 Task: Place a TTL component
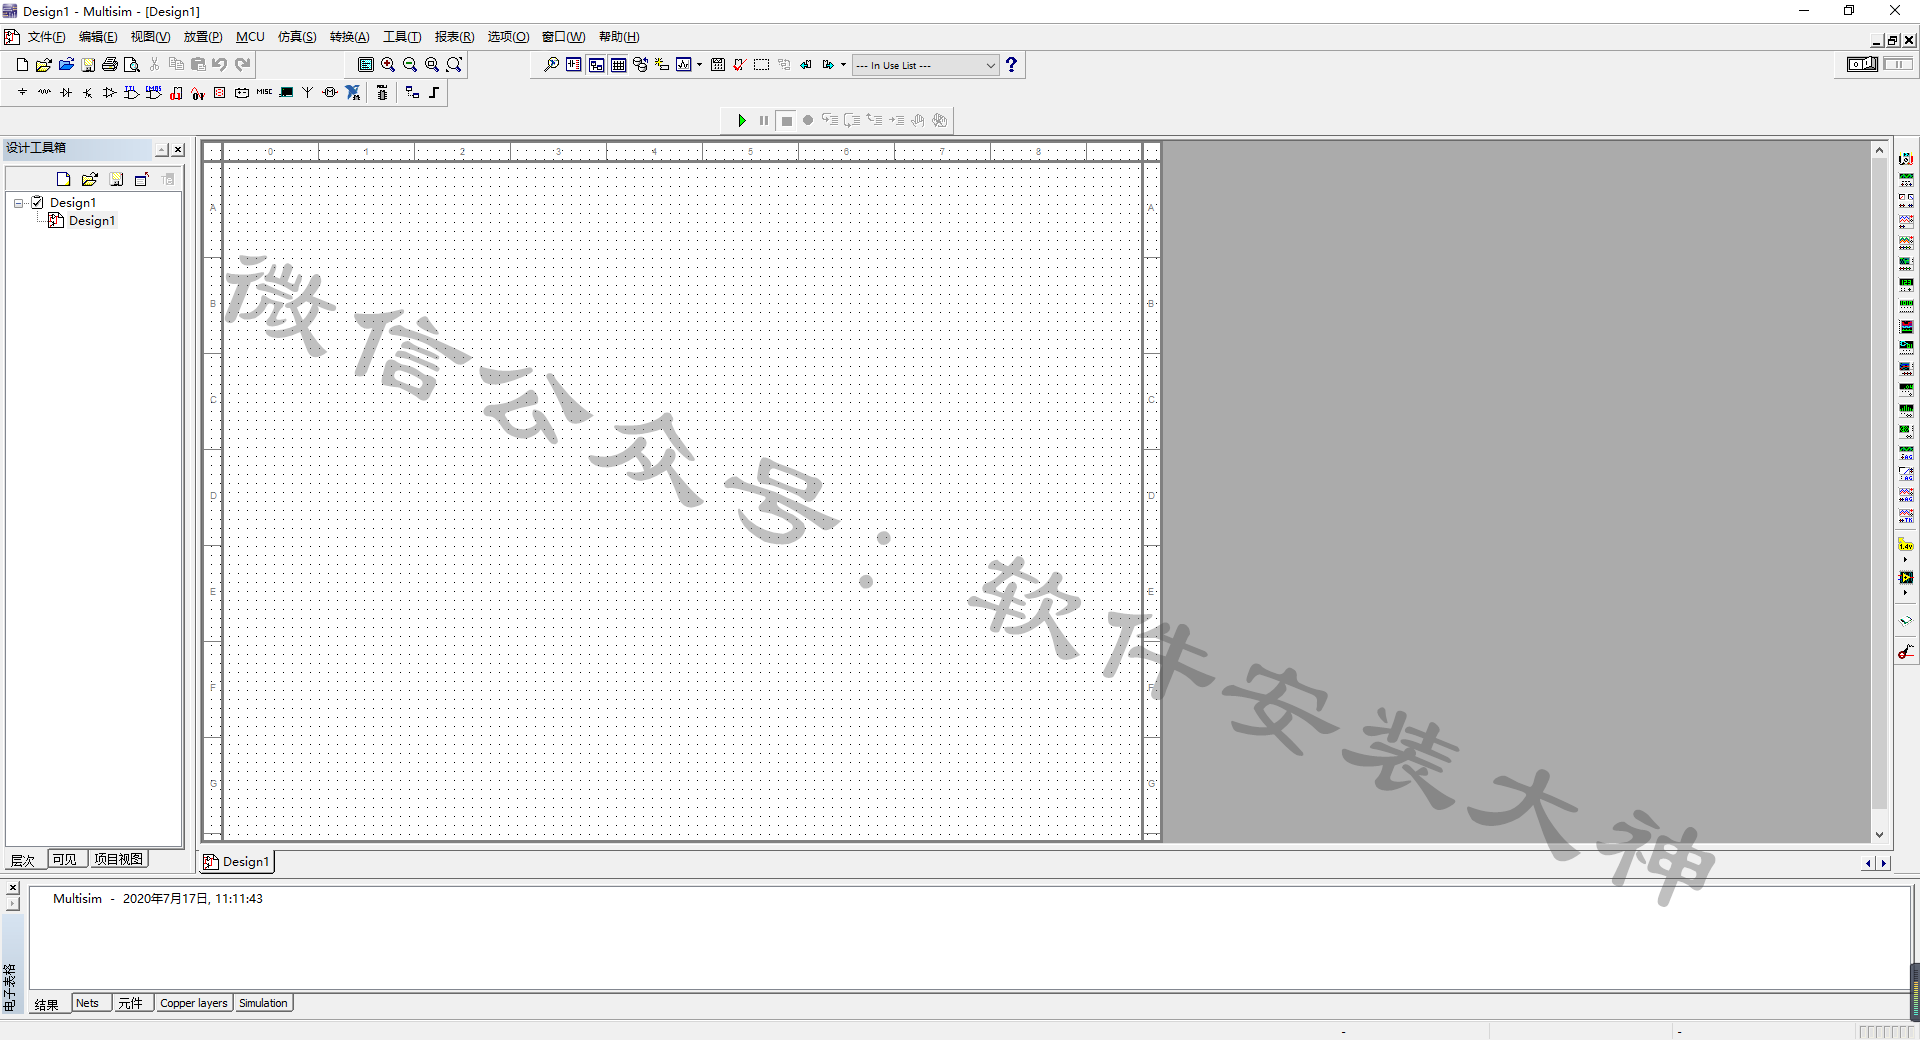pyautogui.click(x=132, y=92)
